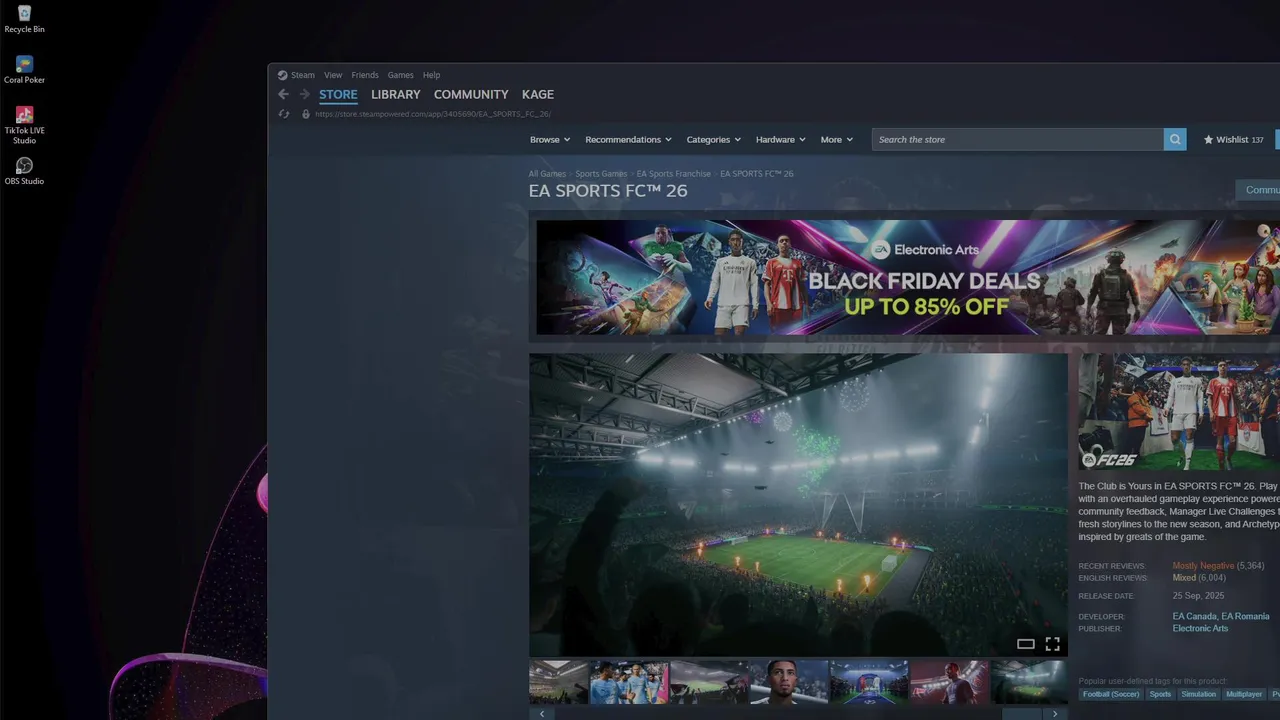Focus the Search the store field
The width and height of the screenshot is (1280, 720).
pos(1018,140)
